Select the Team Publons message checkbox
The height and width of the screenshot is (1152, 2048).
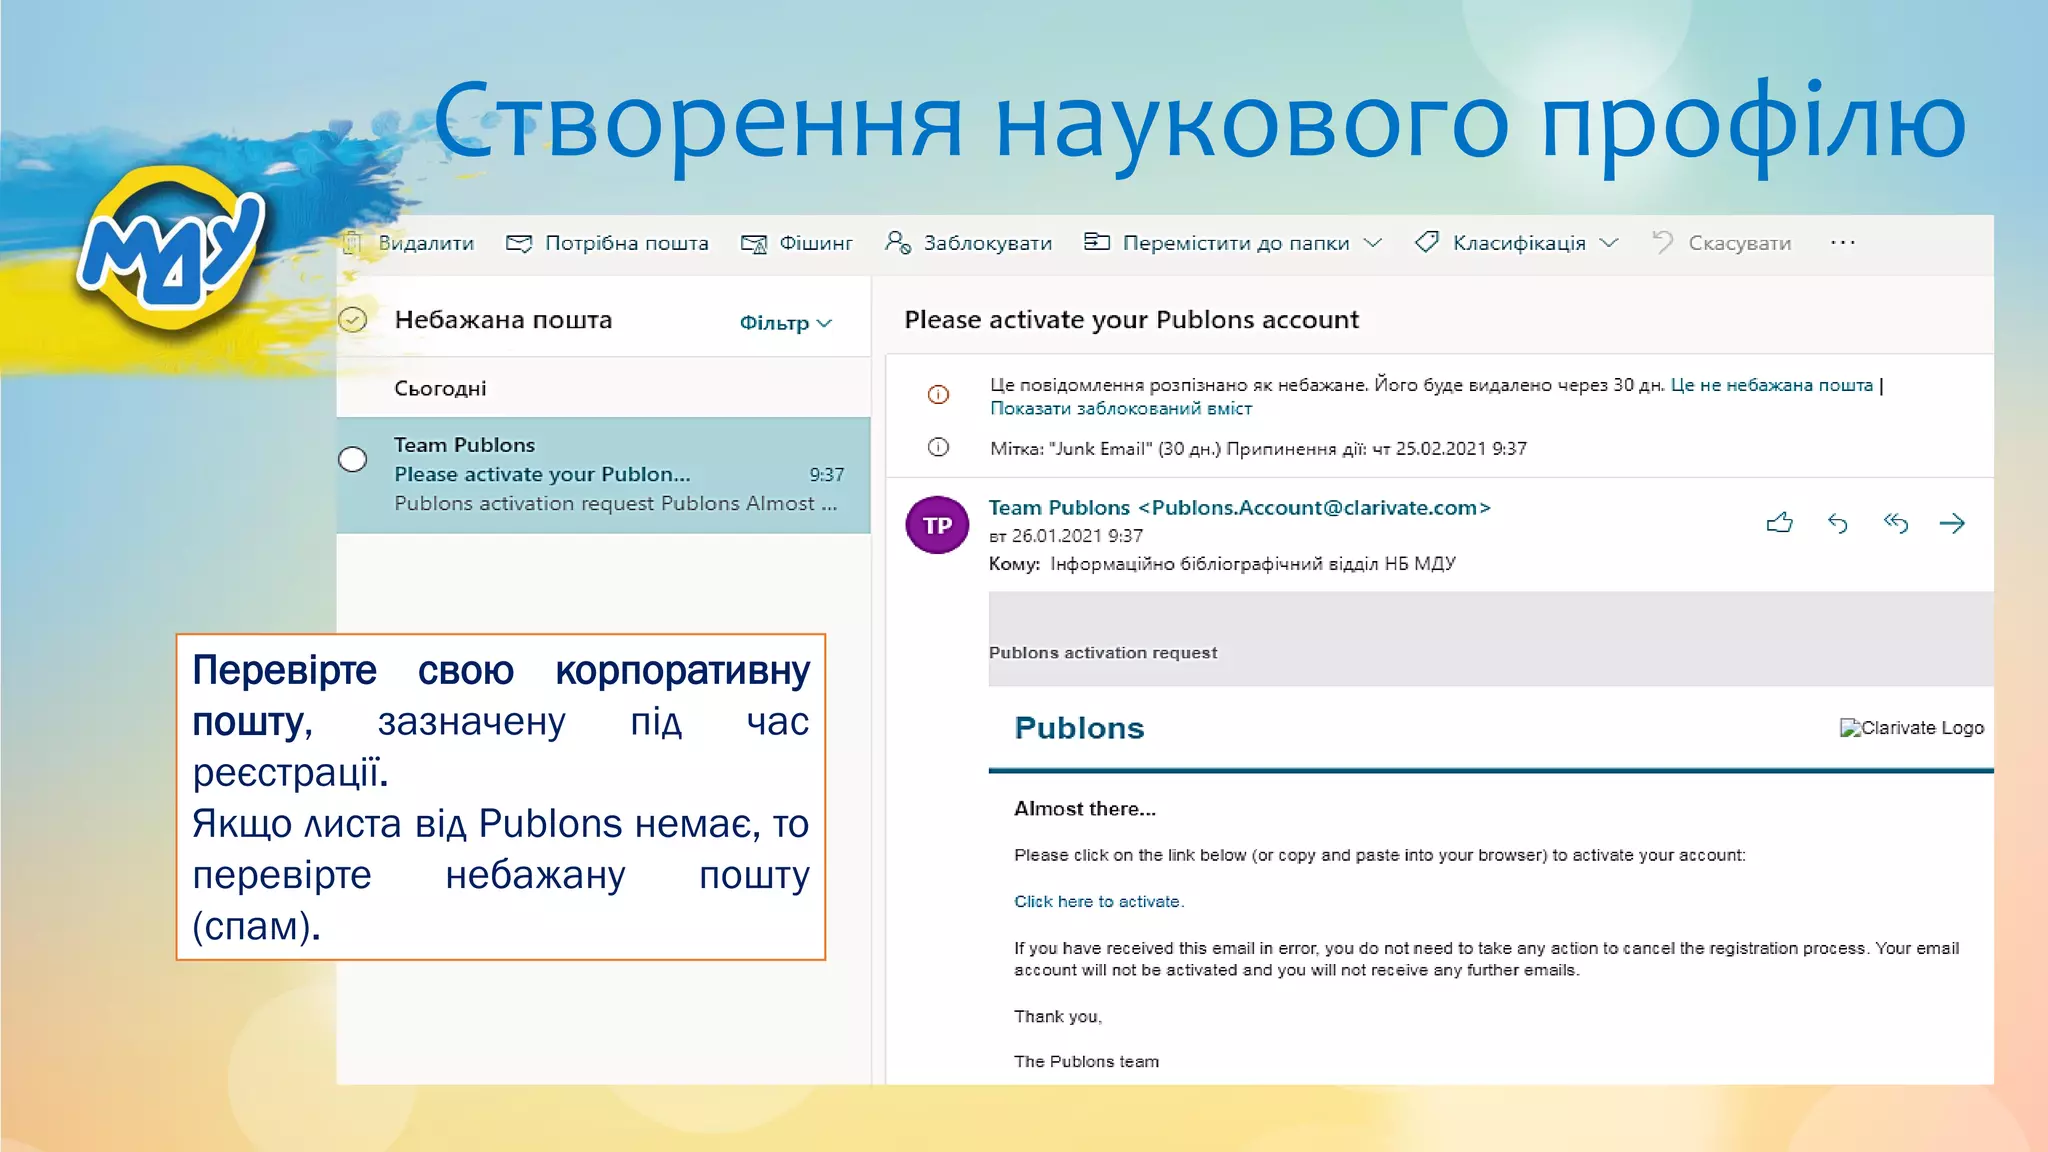tap(352, 460)
